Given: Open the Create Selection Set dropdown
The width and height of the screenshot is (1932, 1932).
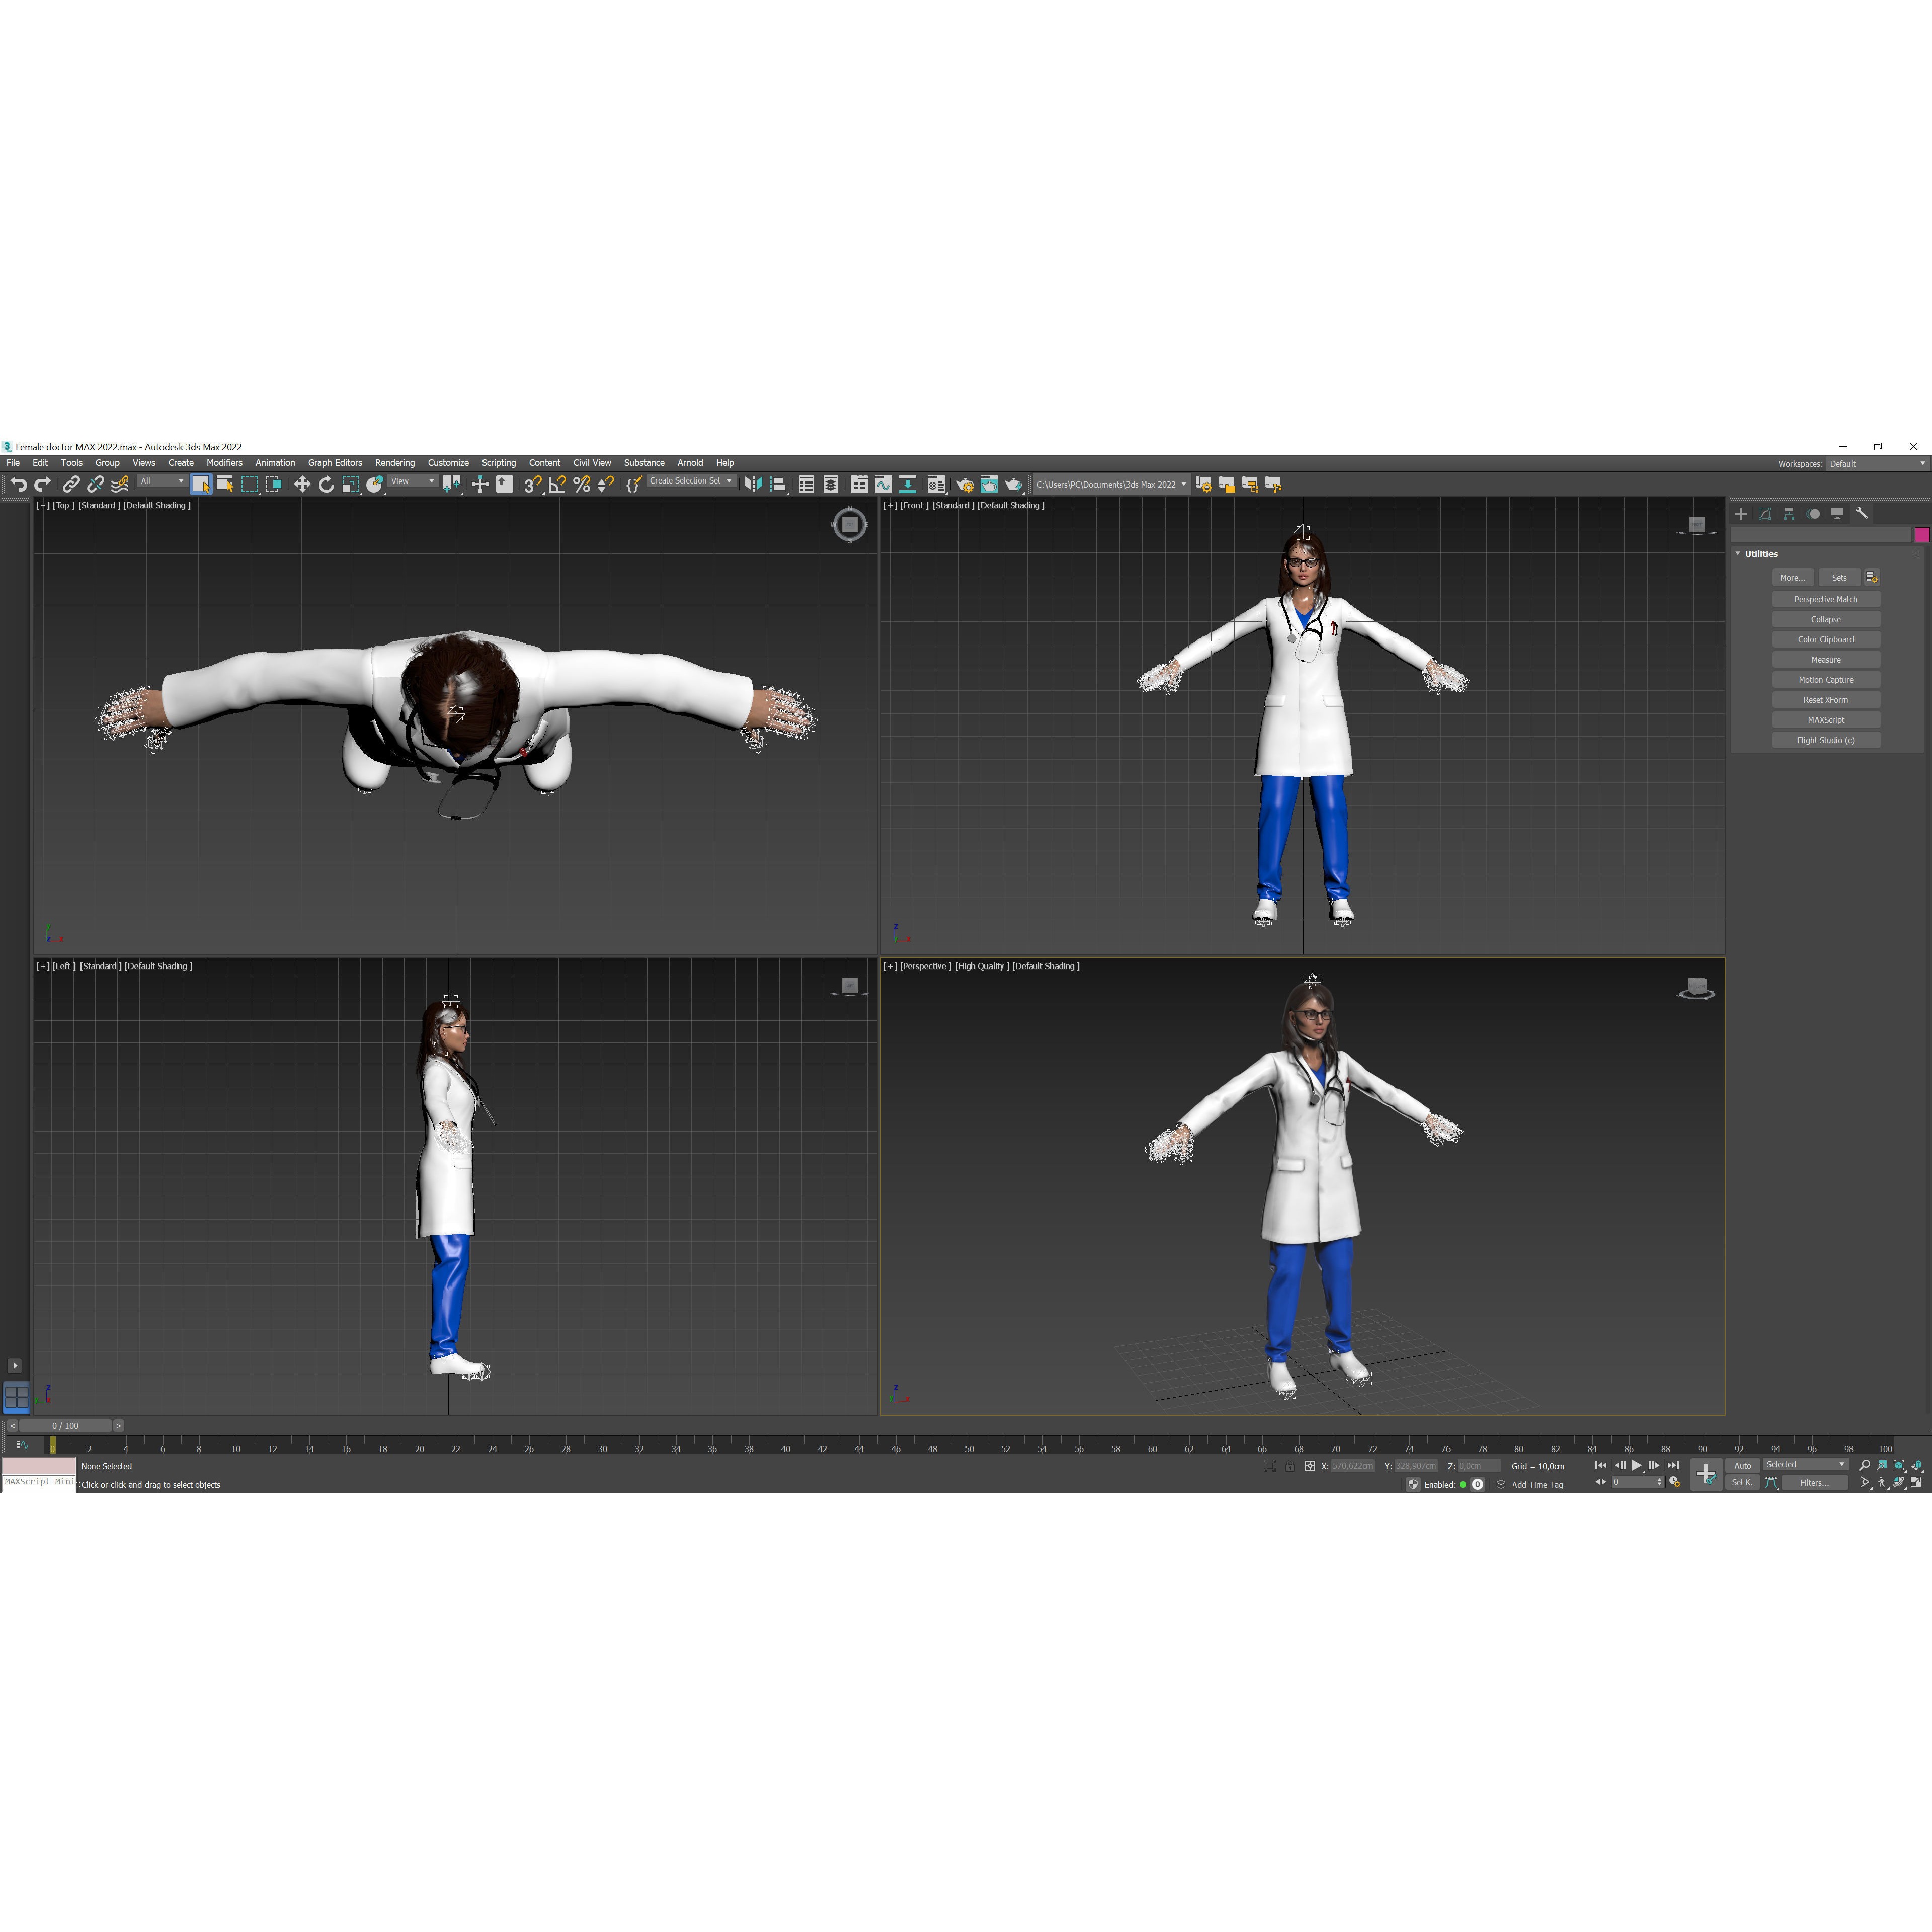Looking at the screenshot, I should pos(691,482).
